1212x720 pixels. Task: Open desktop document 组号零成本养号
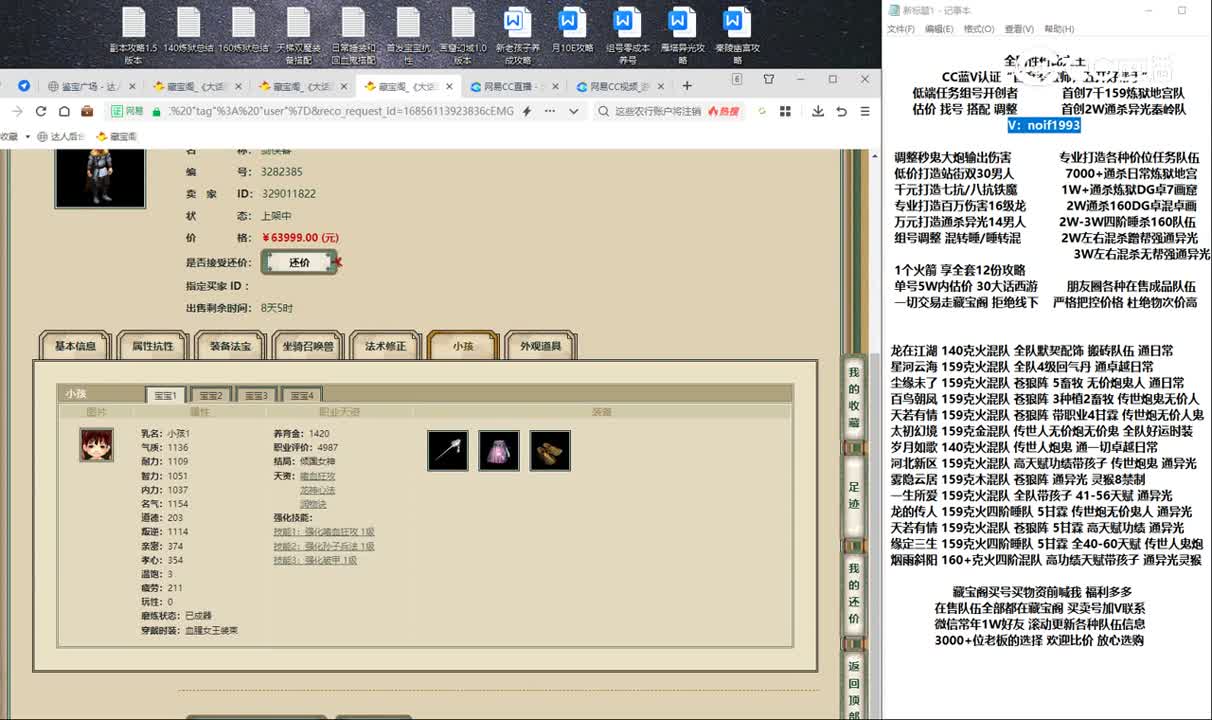coord(627,35)
